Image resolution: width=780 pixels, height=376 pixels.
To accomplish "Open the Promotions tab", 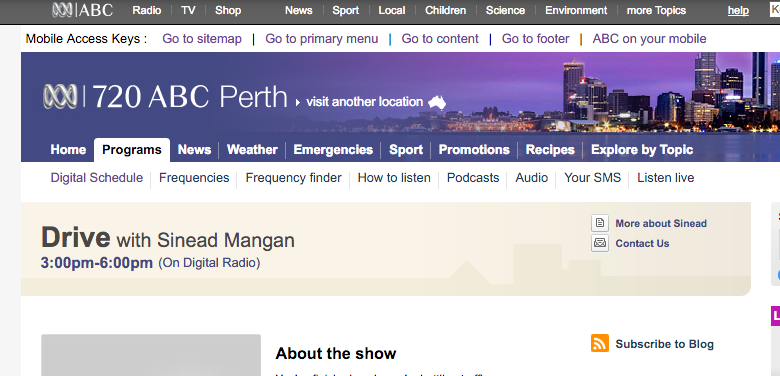I will [x=474, y=150].
